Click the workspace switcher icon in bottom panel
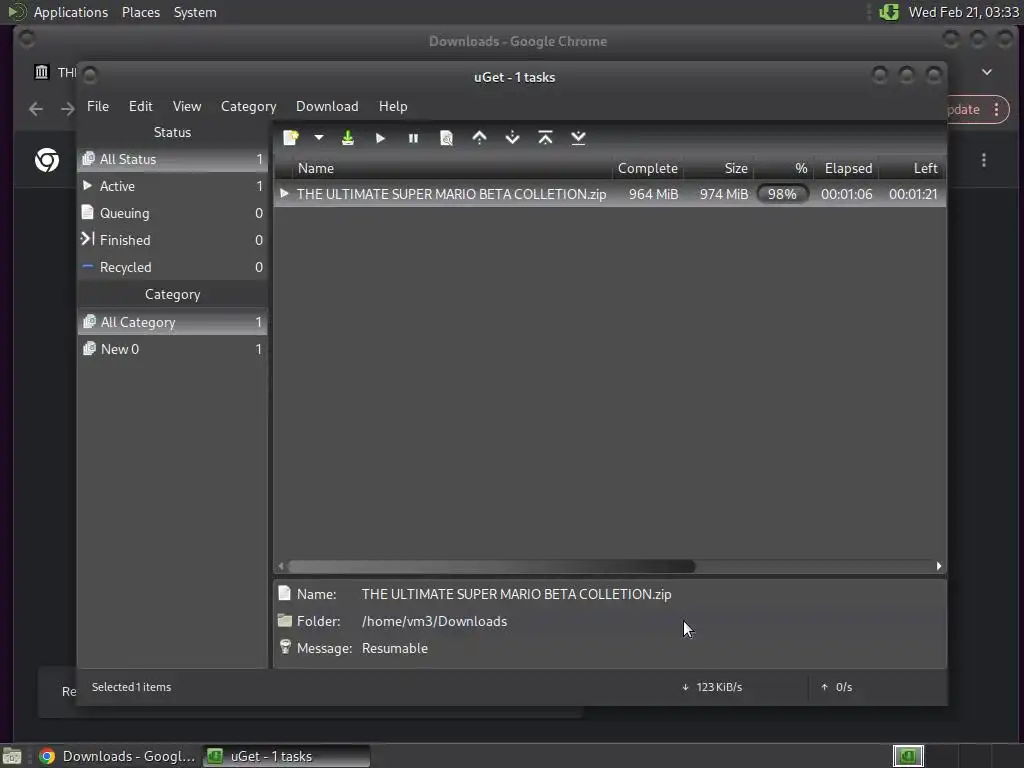This screenshot has width=1024, height=768. point(908,756)
